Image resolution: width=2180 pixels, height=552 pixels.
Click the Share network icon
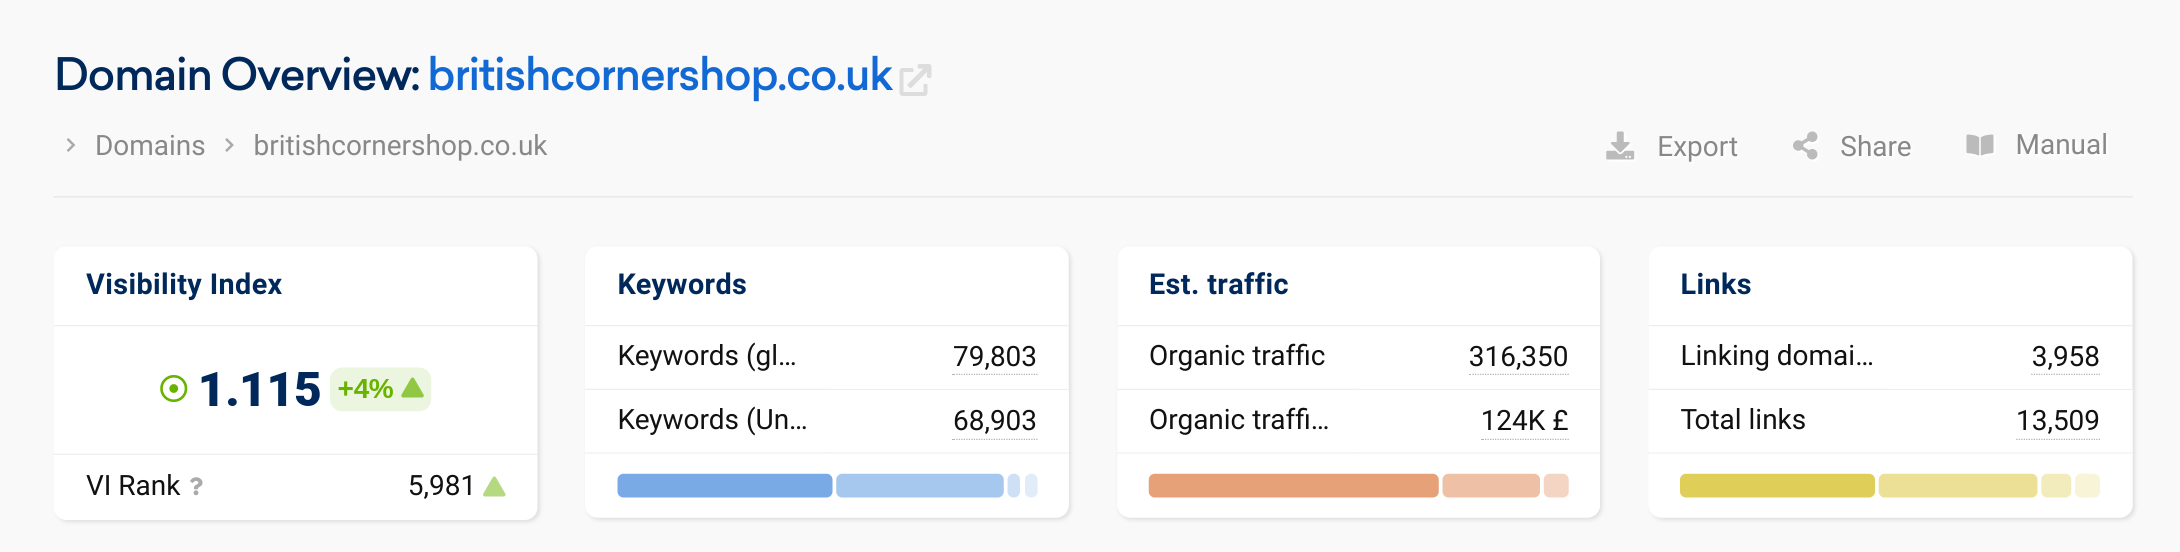tap(1805, 146)
